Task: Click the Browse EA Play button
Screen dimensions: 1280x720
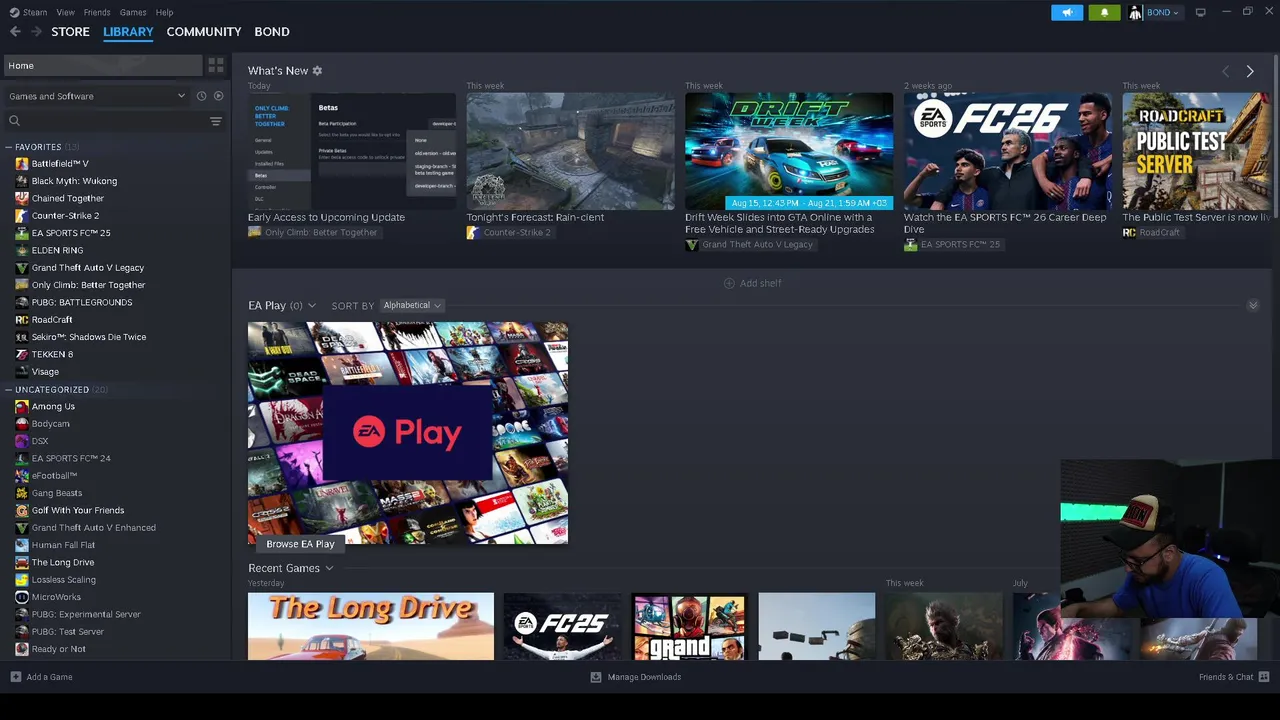Action: [300, 544]
